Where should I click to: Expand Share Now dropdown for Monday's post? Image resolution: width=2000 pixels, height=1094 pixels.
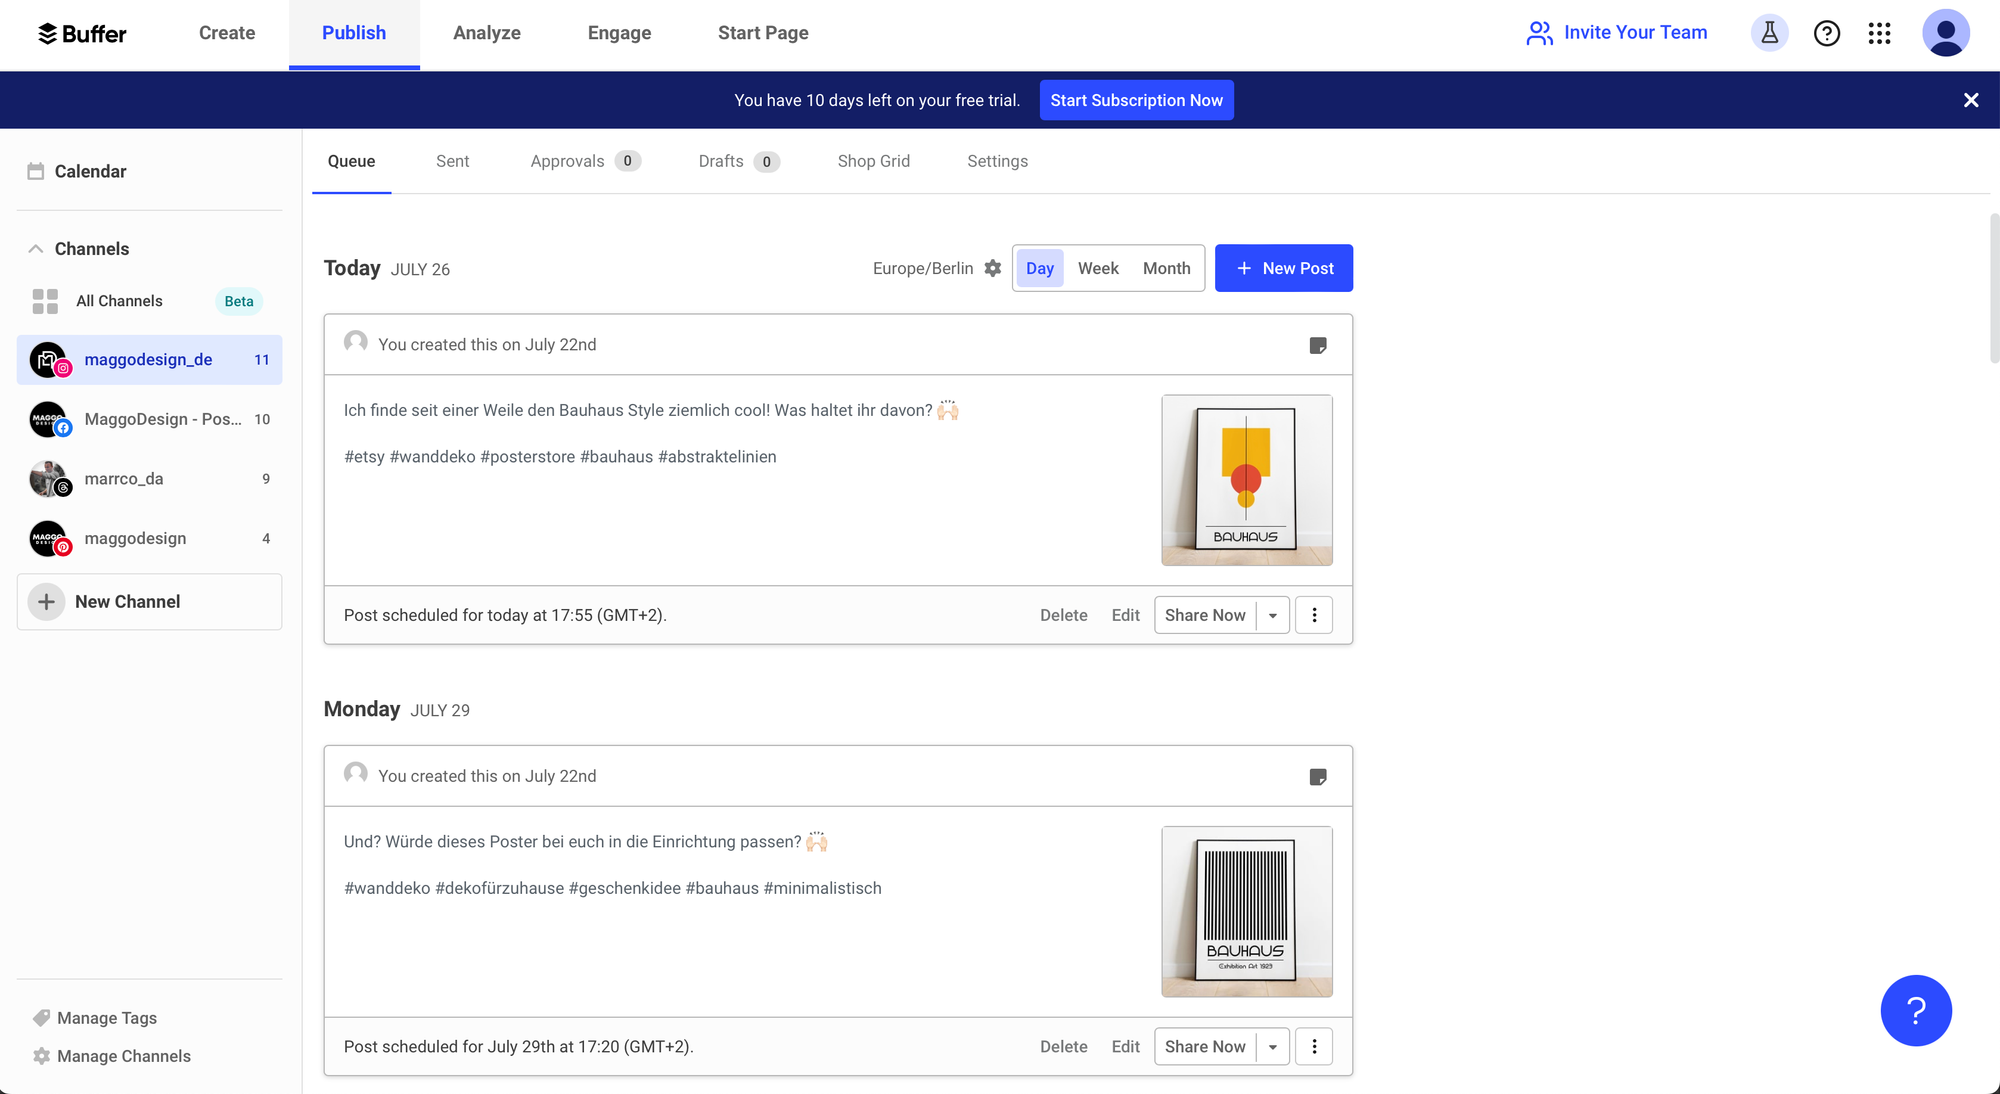(1272, 1046)
